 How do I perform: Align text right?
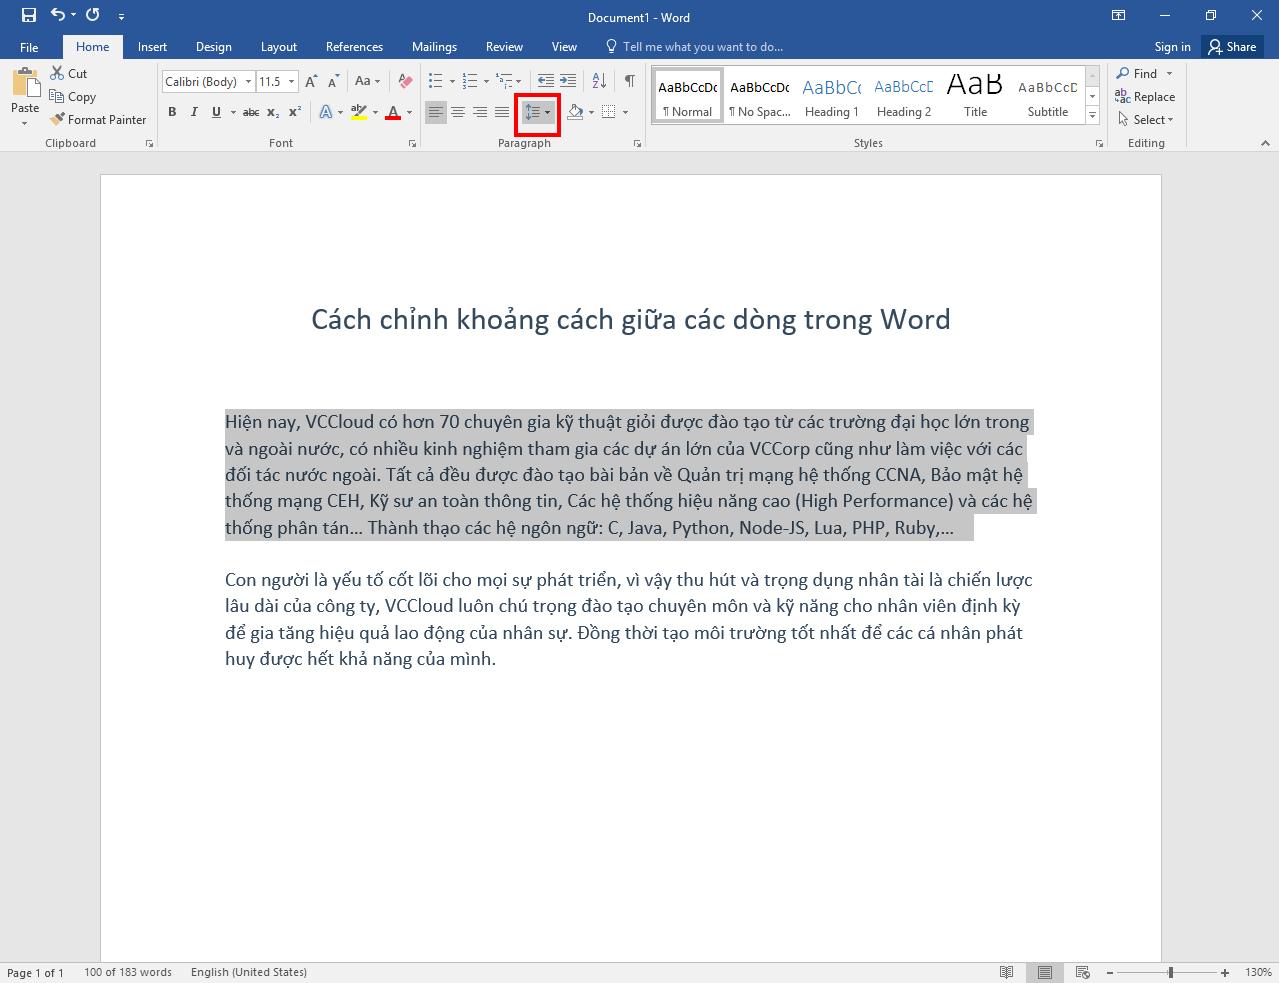tap(480, 113)
